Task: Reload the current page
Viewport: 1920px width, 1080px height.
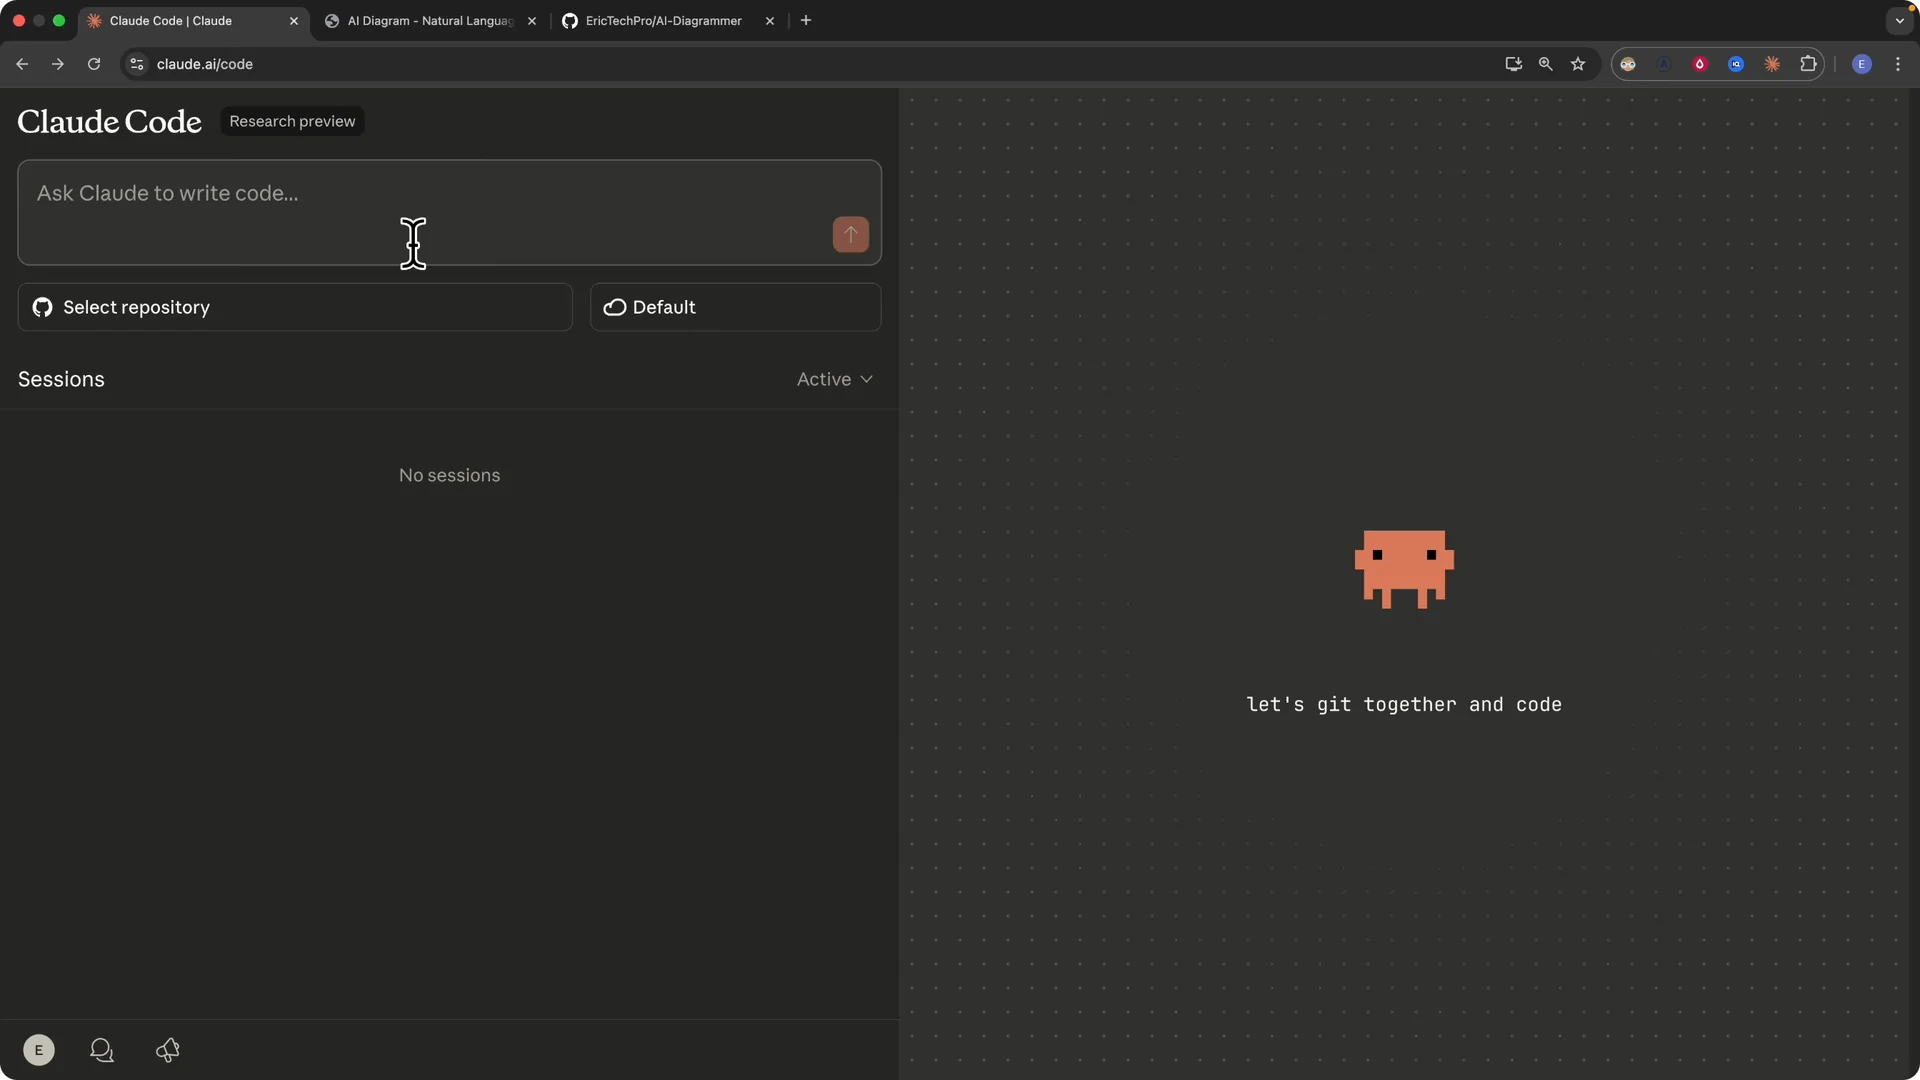Action: click(94, 64)
